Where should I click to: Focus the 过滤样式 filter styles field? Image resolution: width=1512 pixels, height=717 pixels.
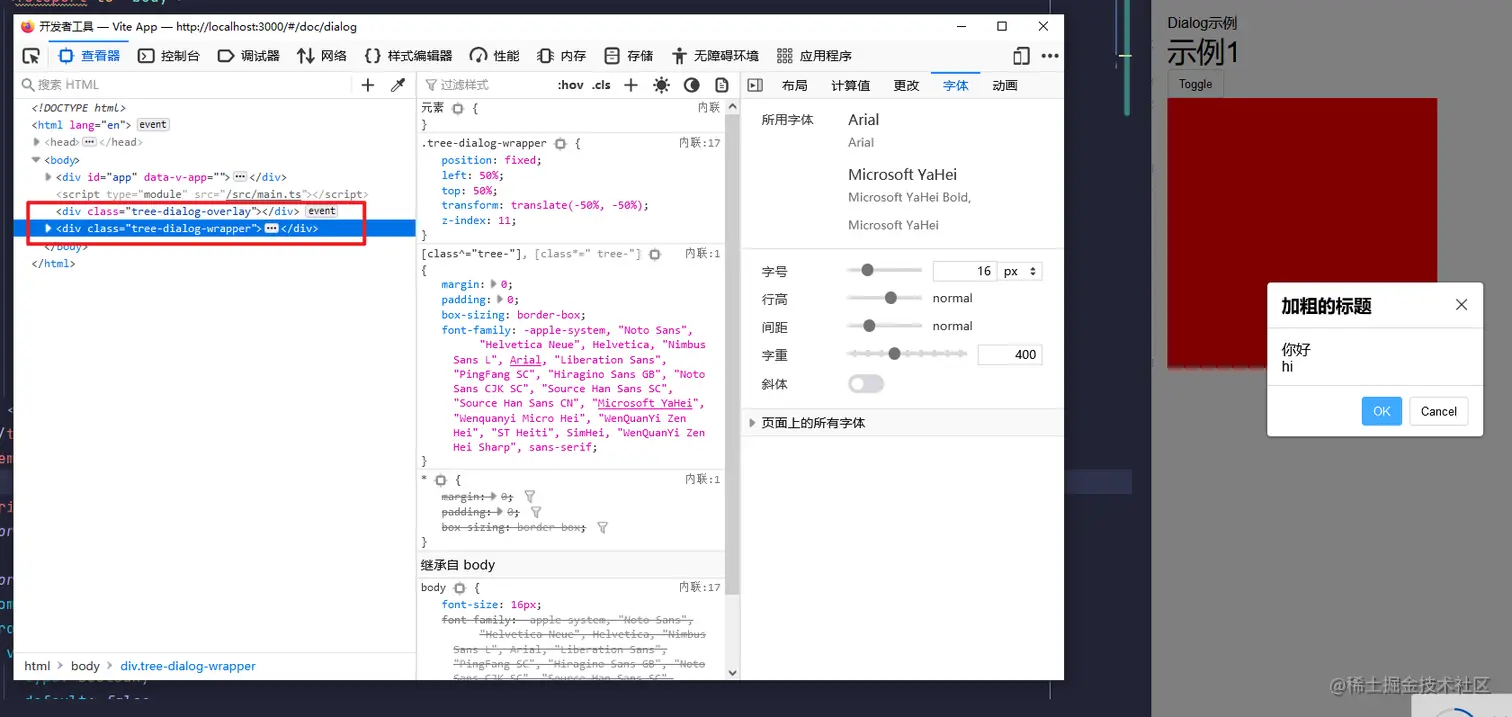[485, 85]
